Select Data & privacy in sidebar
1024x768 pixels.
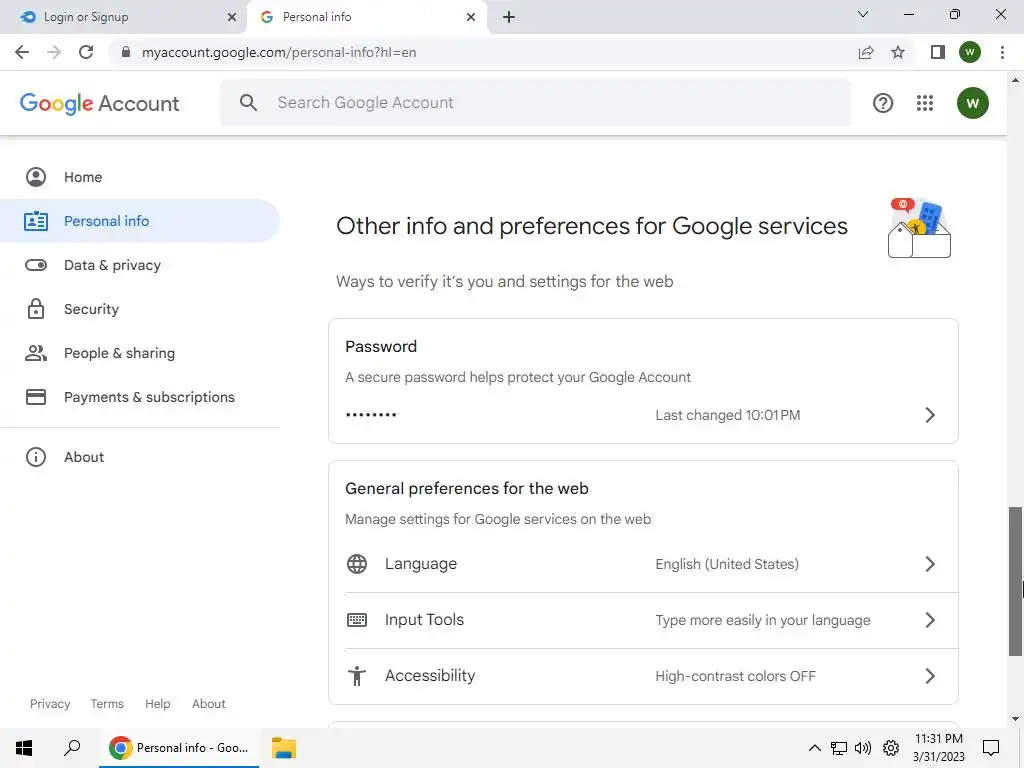pos(112,265)
